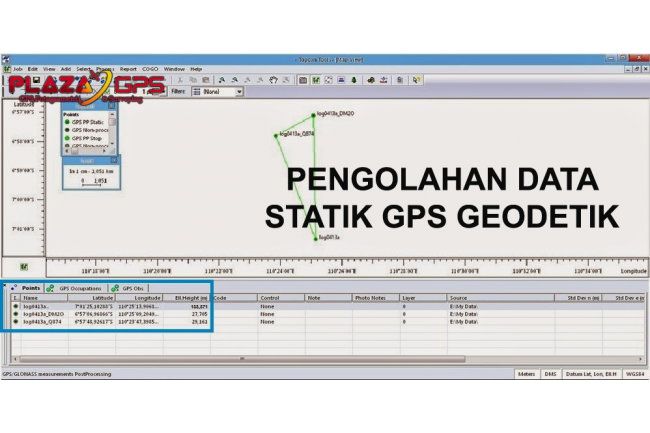The width and height of the screenshot is (650, 433).
Task: Select point log0413a_Q874 on the map
Action: 276,134
